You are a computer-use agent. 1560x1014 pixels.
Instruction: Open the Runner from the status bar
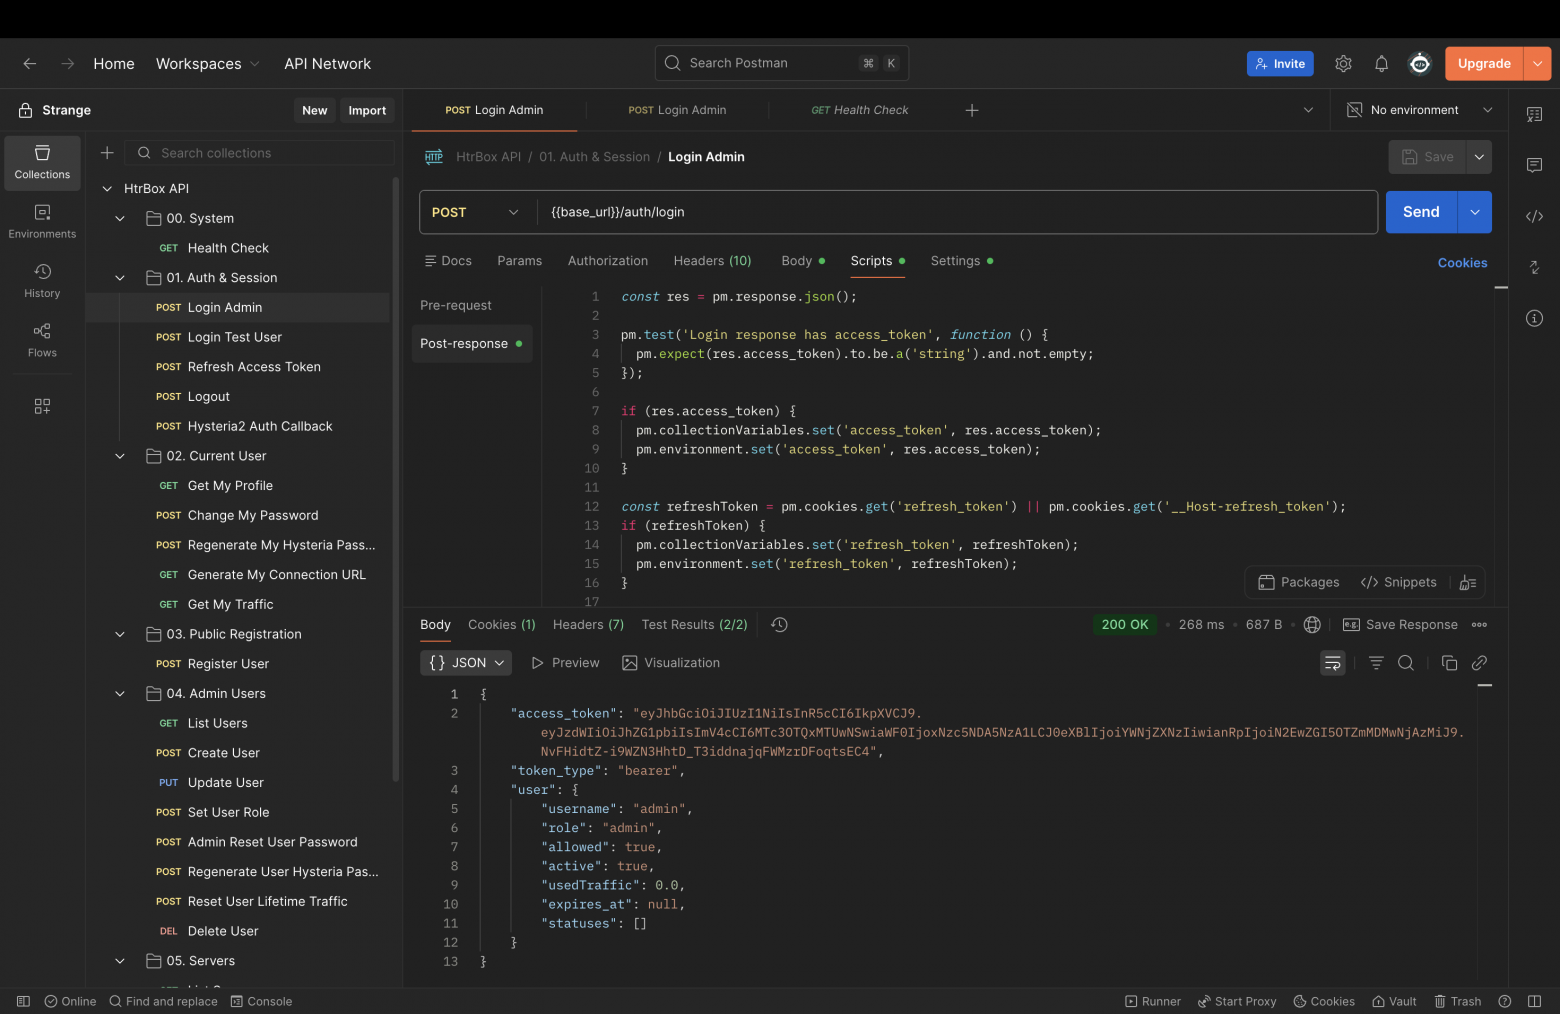(x=1152, y=1001)
